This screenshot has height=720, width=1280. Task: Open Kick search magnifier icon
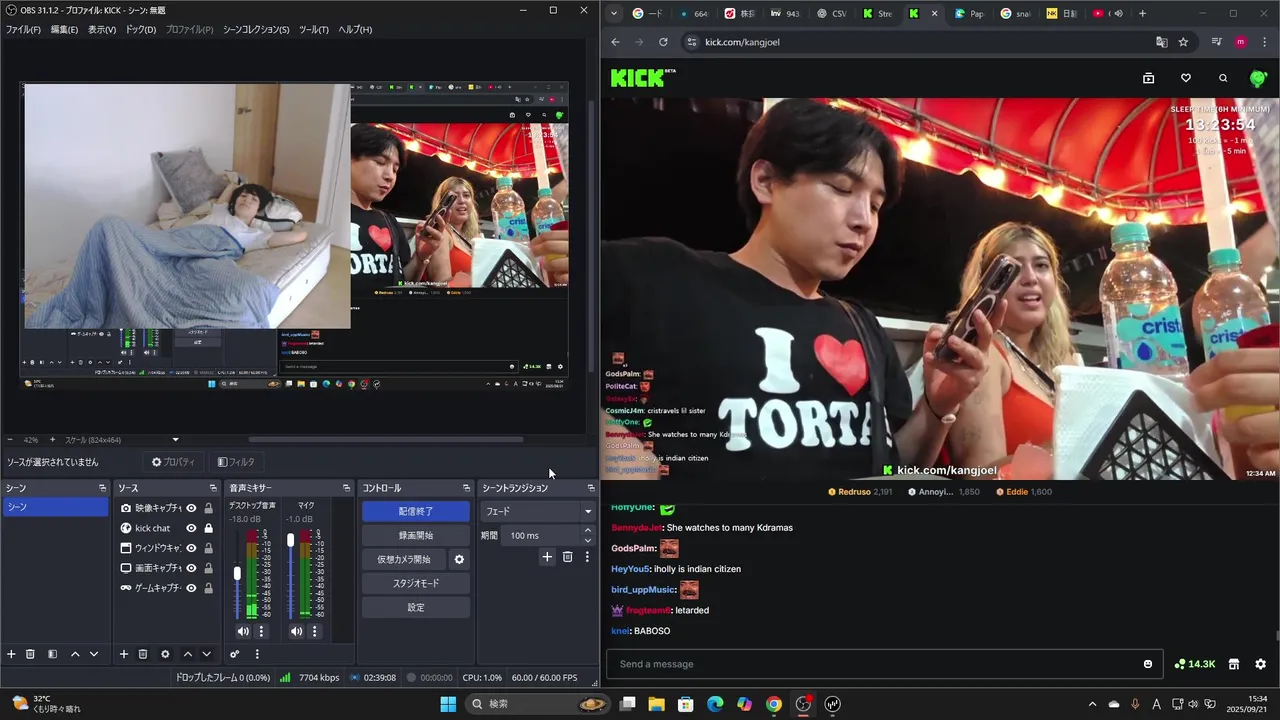(x=1223, y=78)
